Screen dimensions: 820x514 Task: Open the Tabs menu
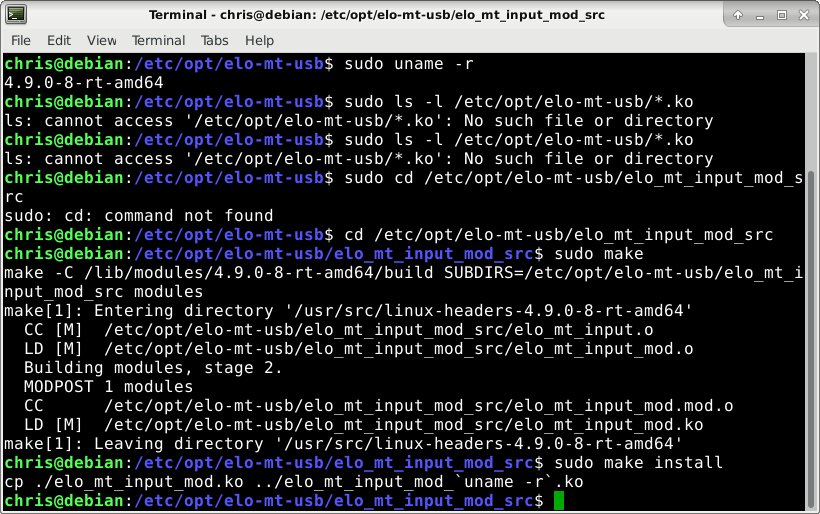tap(214, 40)
